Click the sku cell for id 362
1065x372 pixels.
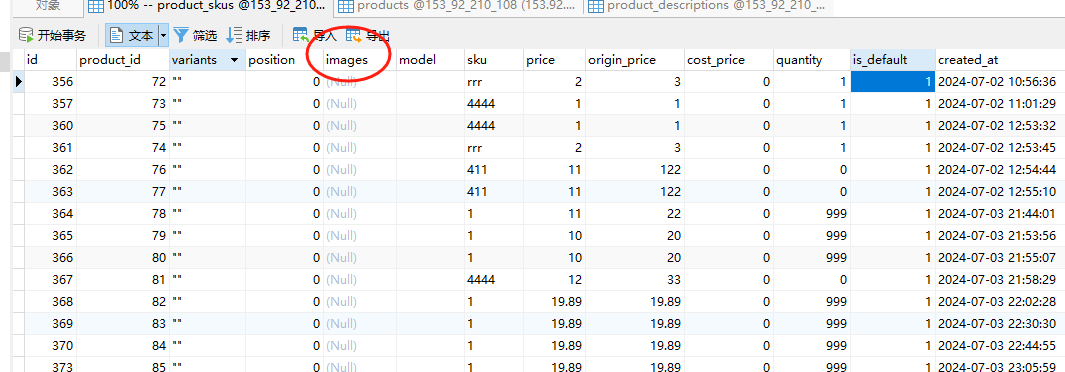point(494,170)
